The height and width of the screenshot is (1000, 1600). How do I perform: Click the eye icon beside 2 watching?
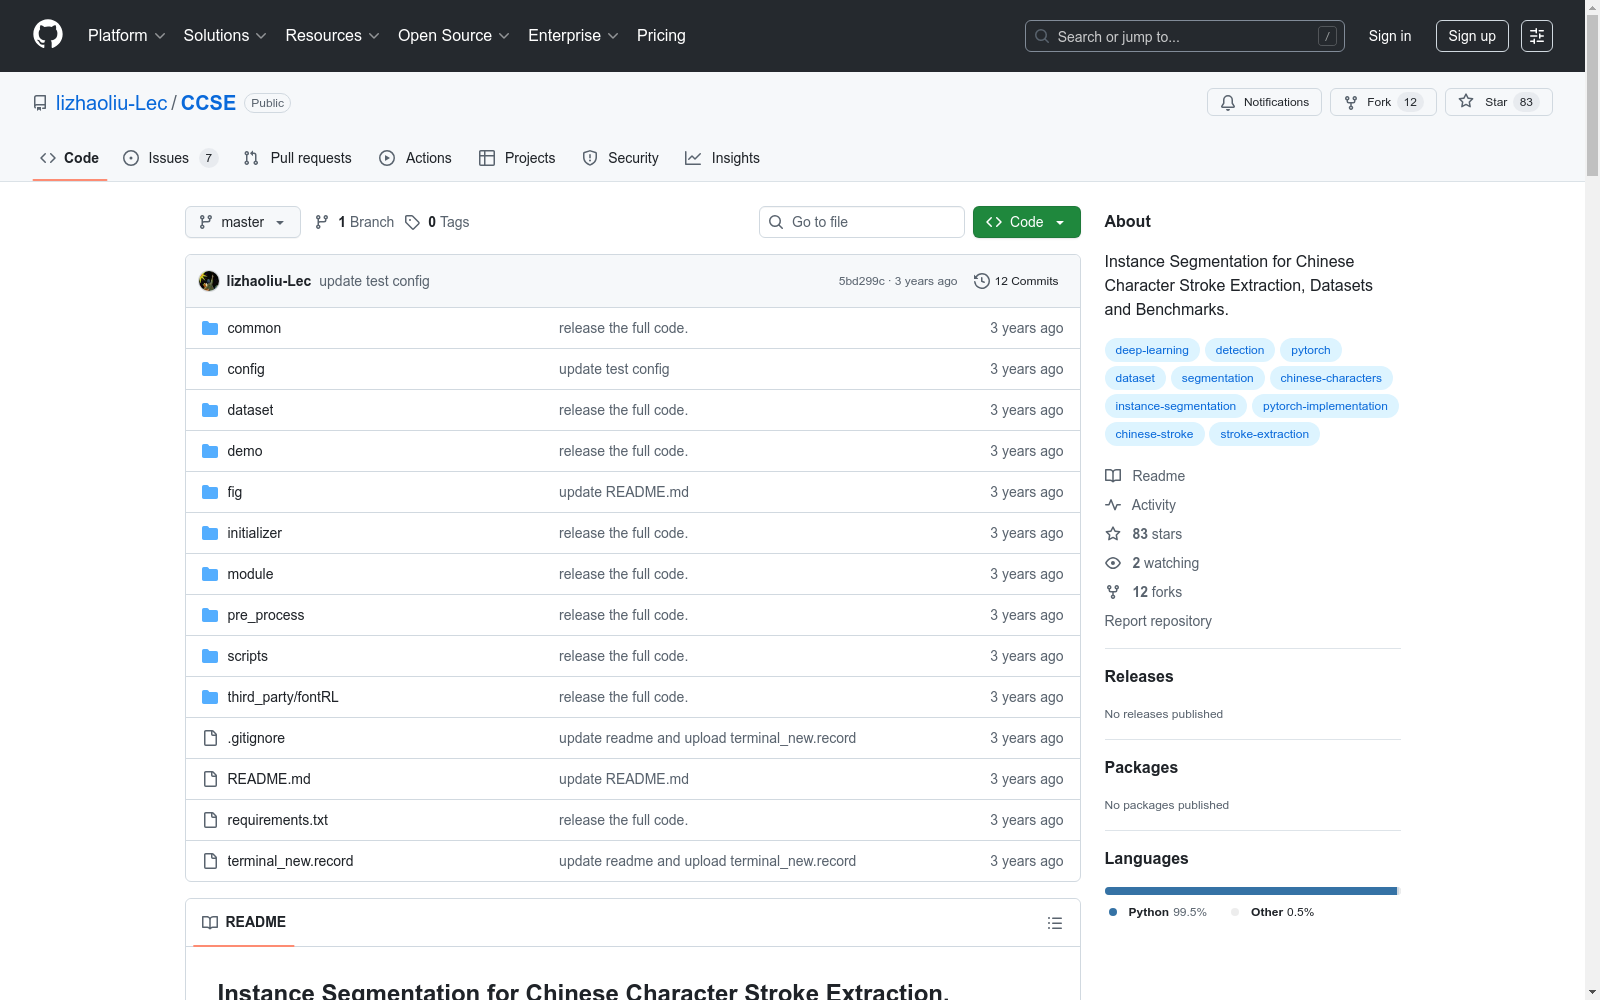[x=1113, y=563]
